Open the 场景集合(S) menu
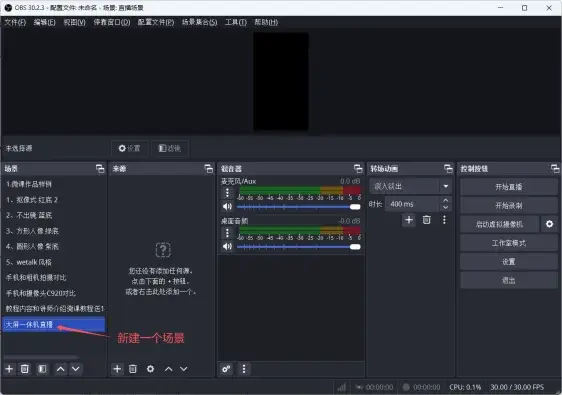 click(x=199, y=22)
